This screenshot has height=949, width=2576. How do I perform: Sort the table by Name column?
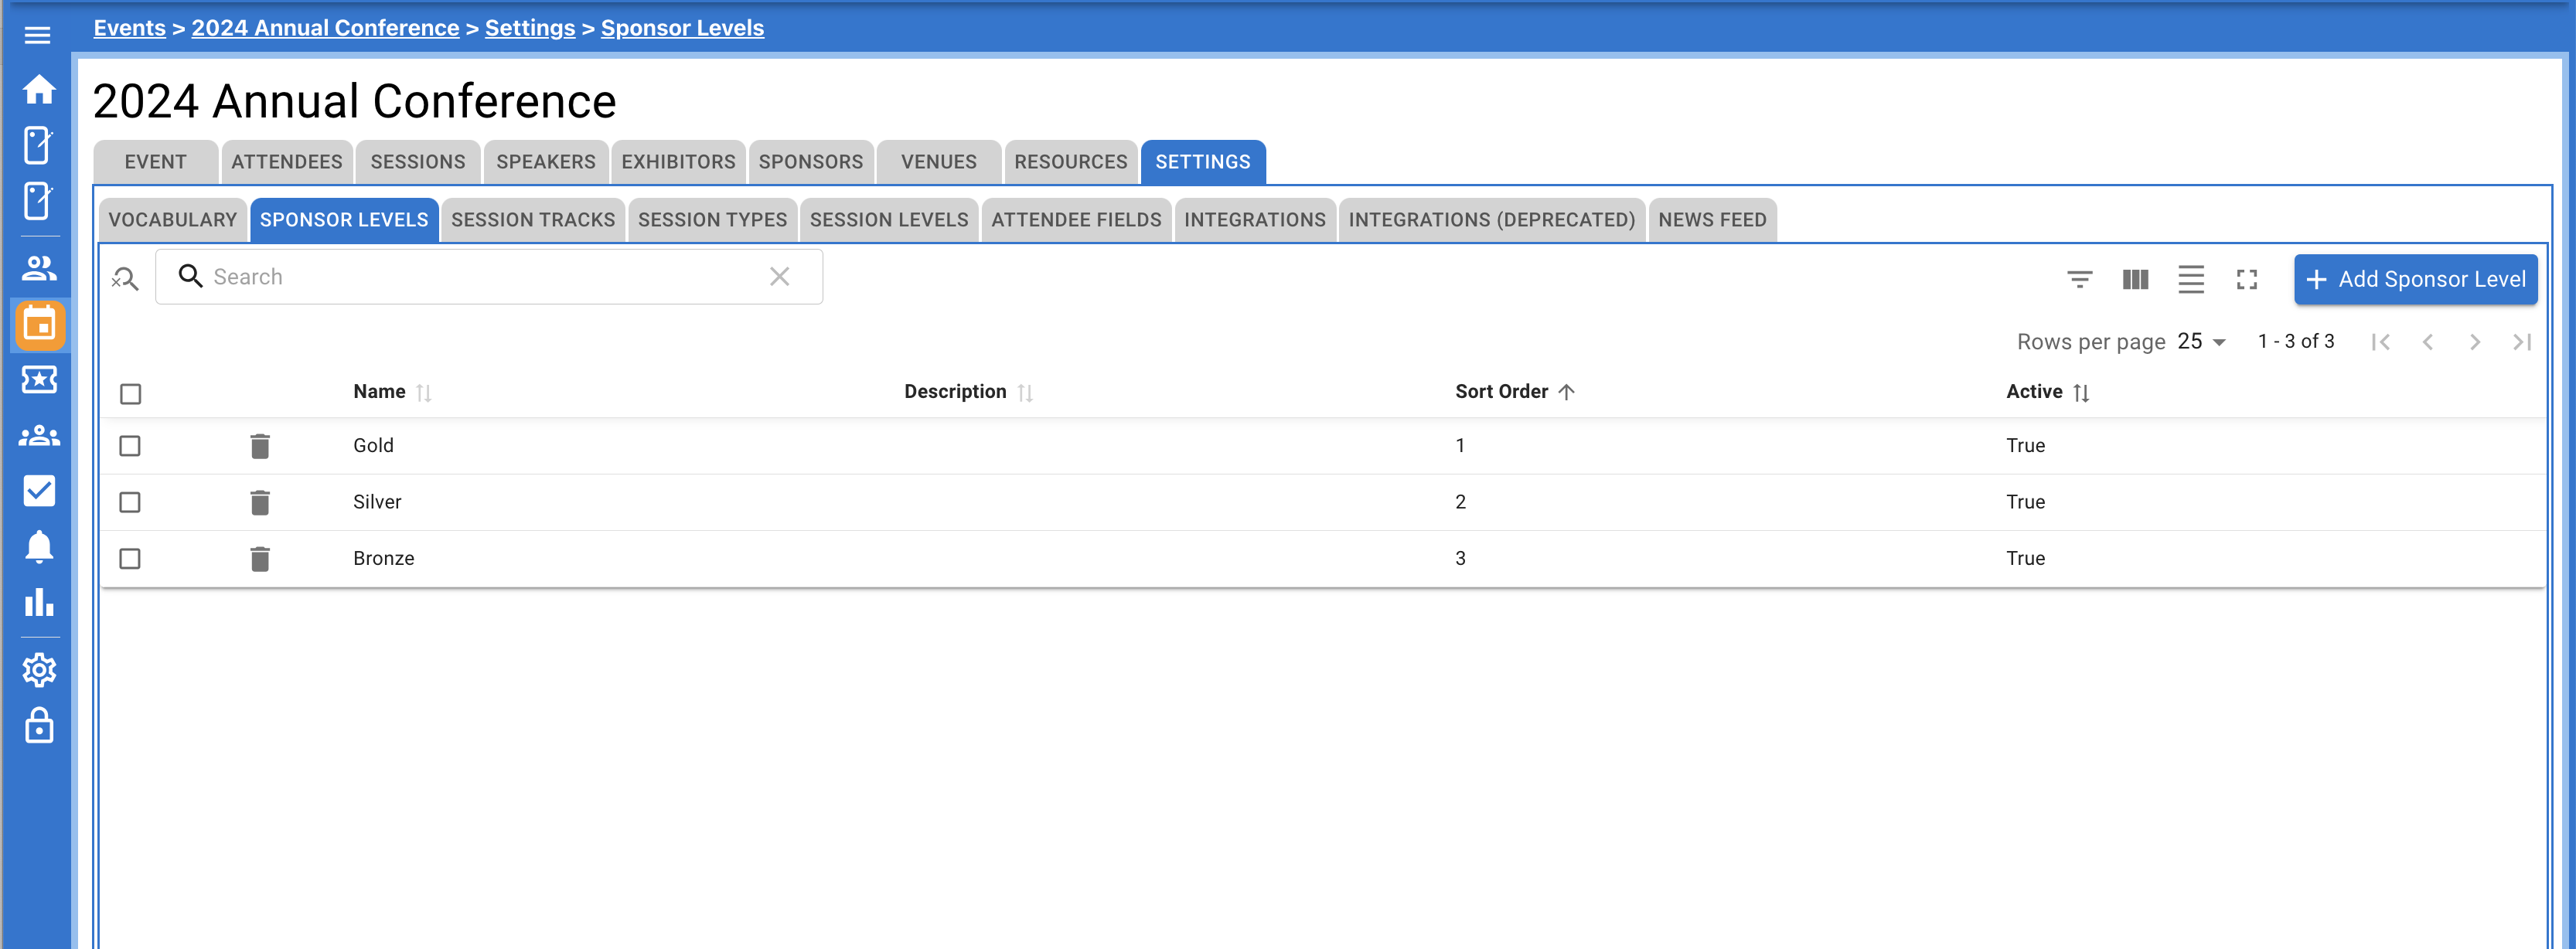point(424,392)
